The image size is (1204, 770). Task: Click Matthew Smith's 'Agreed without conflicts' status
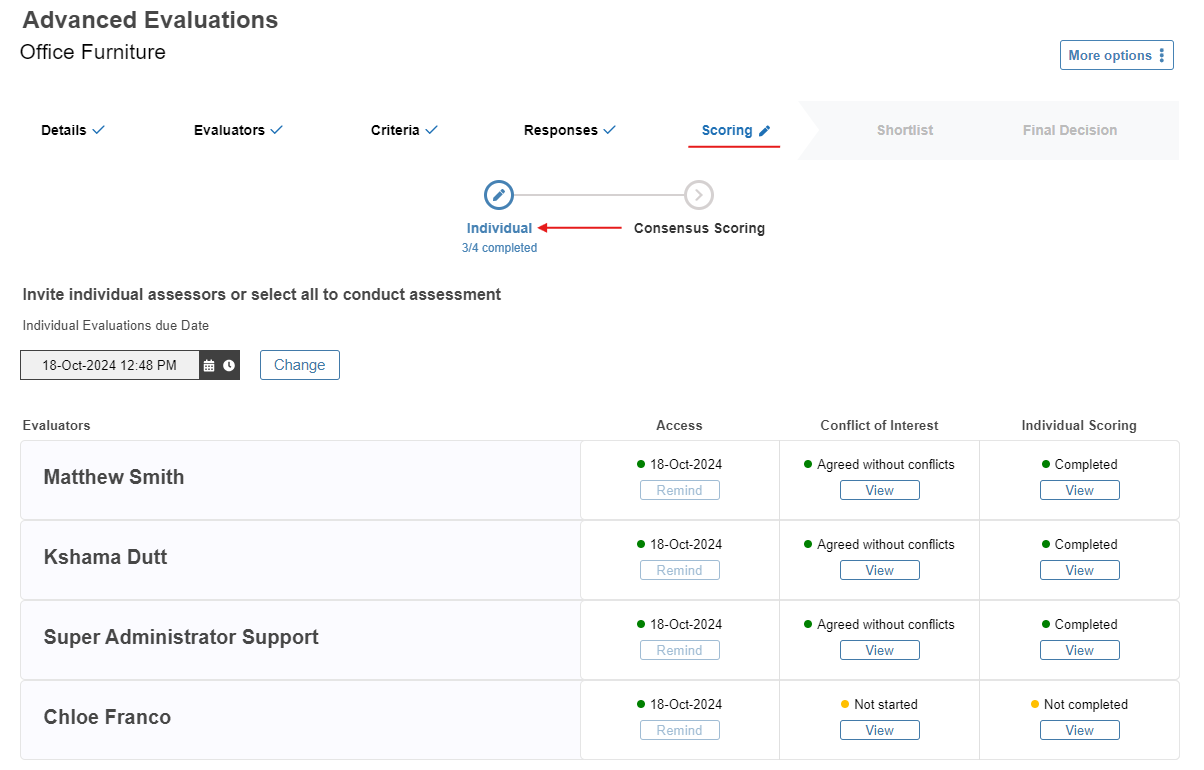coord(886,464)
